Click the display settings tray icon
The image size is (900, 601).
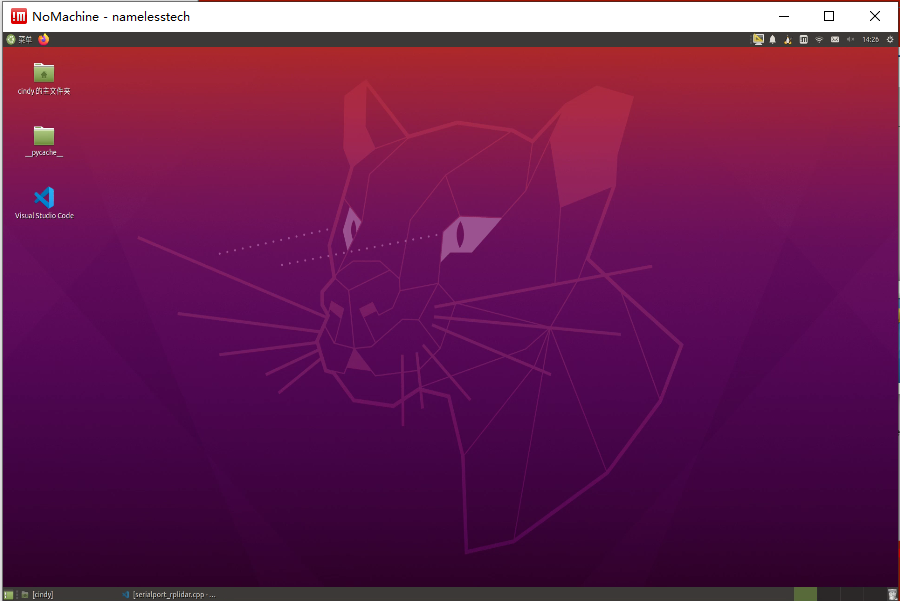pyautogui.click(x=758, y=40)
